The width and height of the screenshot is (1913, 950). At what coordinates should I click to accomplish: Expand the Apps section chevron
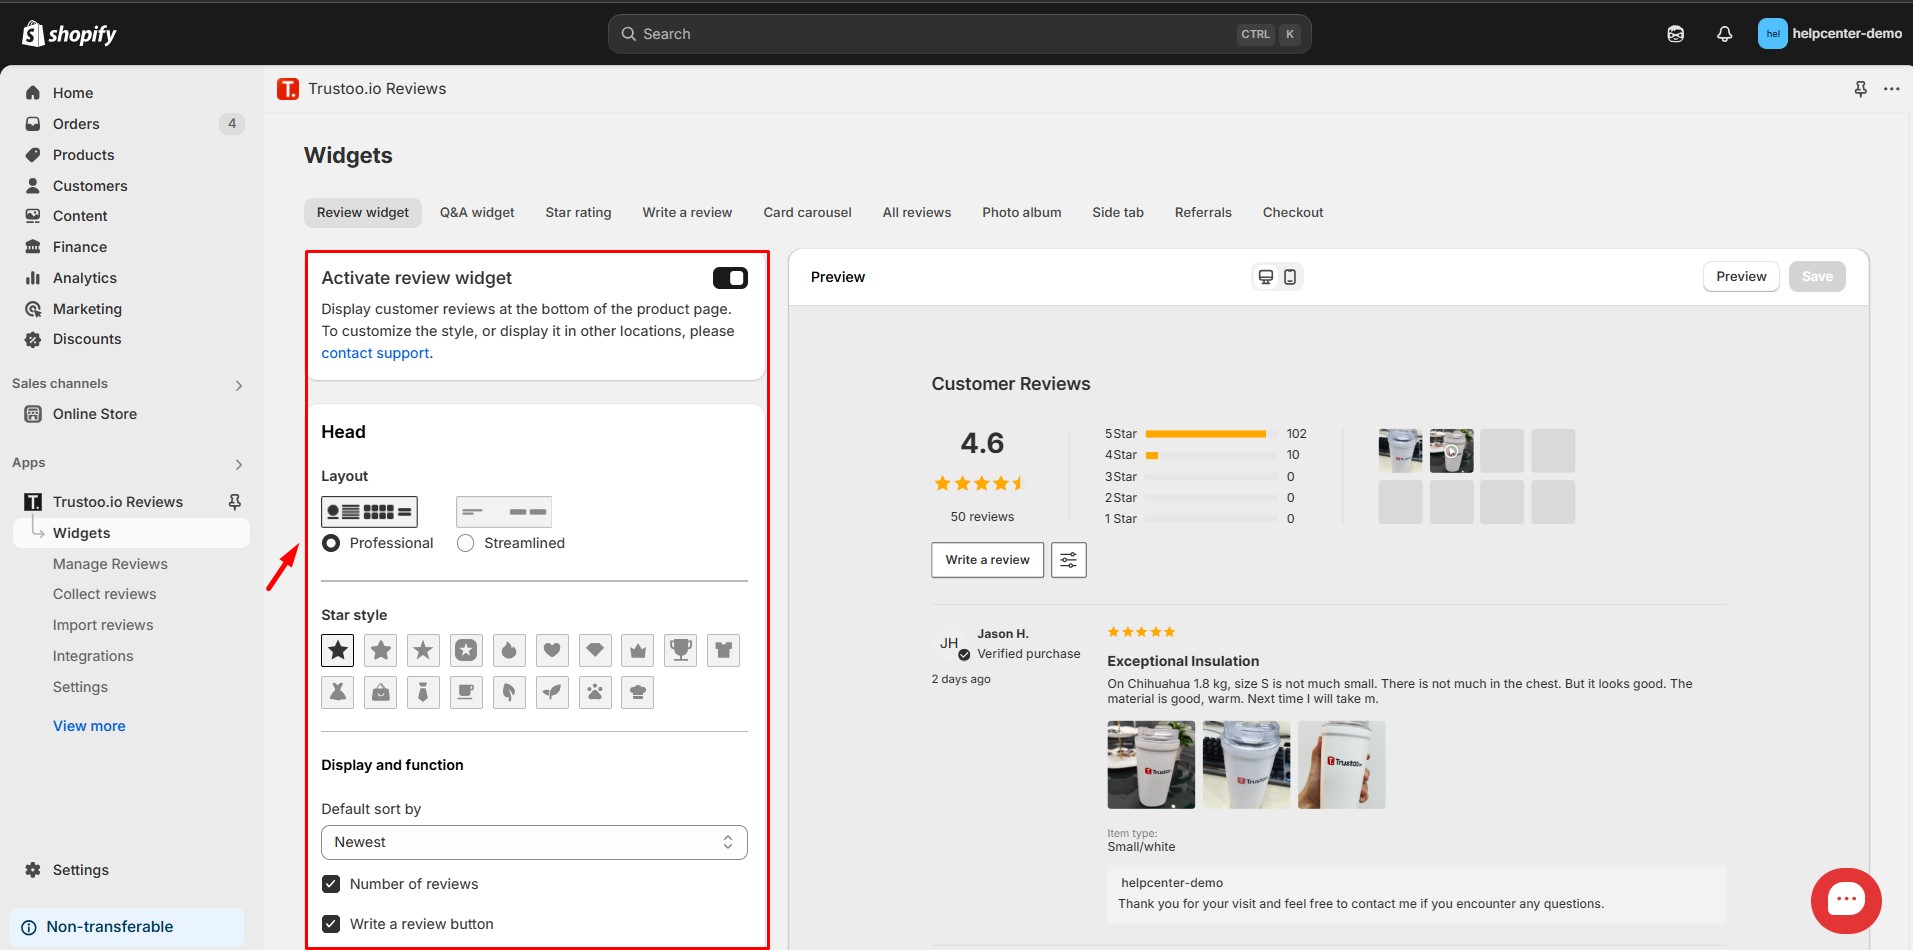pyautogui.click(x=238, y=464)
